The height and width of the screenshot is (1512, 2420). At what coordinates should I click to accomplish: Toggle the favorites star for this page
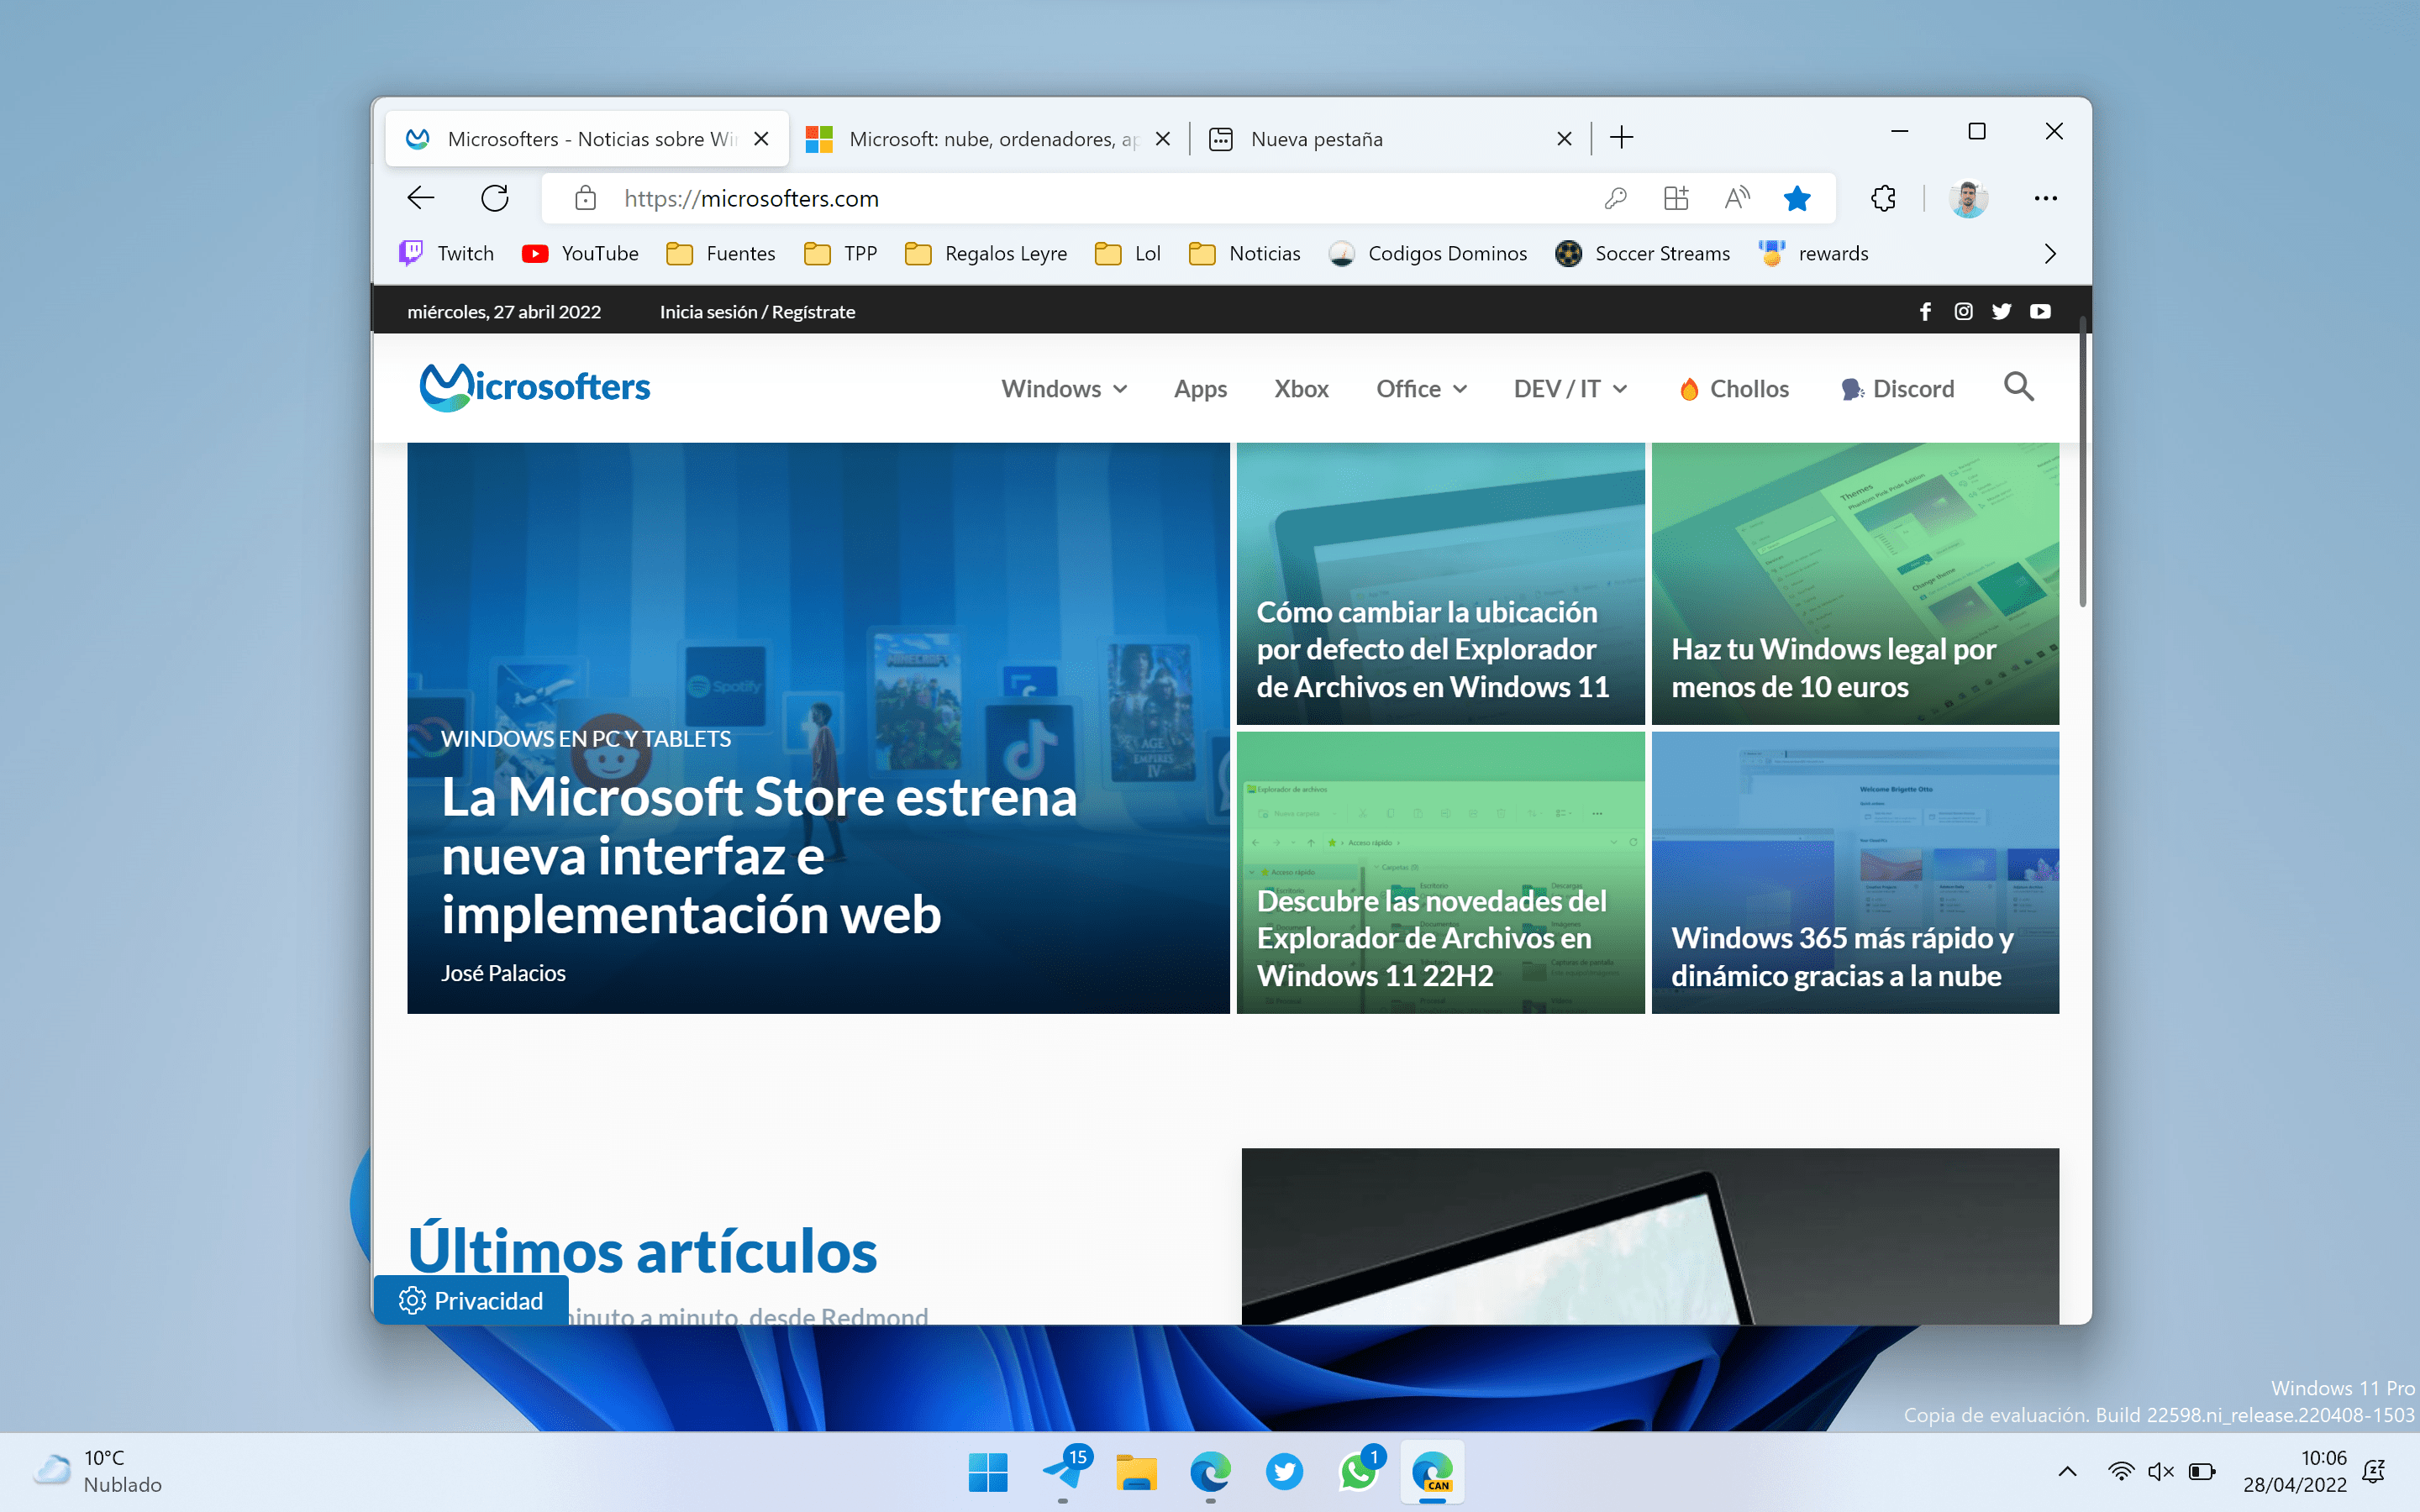(x=1796, y=198)
